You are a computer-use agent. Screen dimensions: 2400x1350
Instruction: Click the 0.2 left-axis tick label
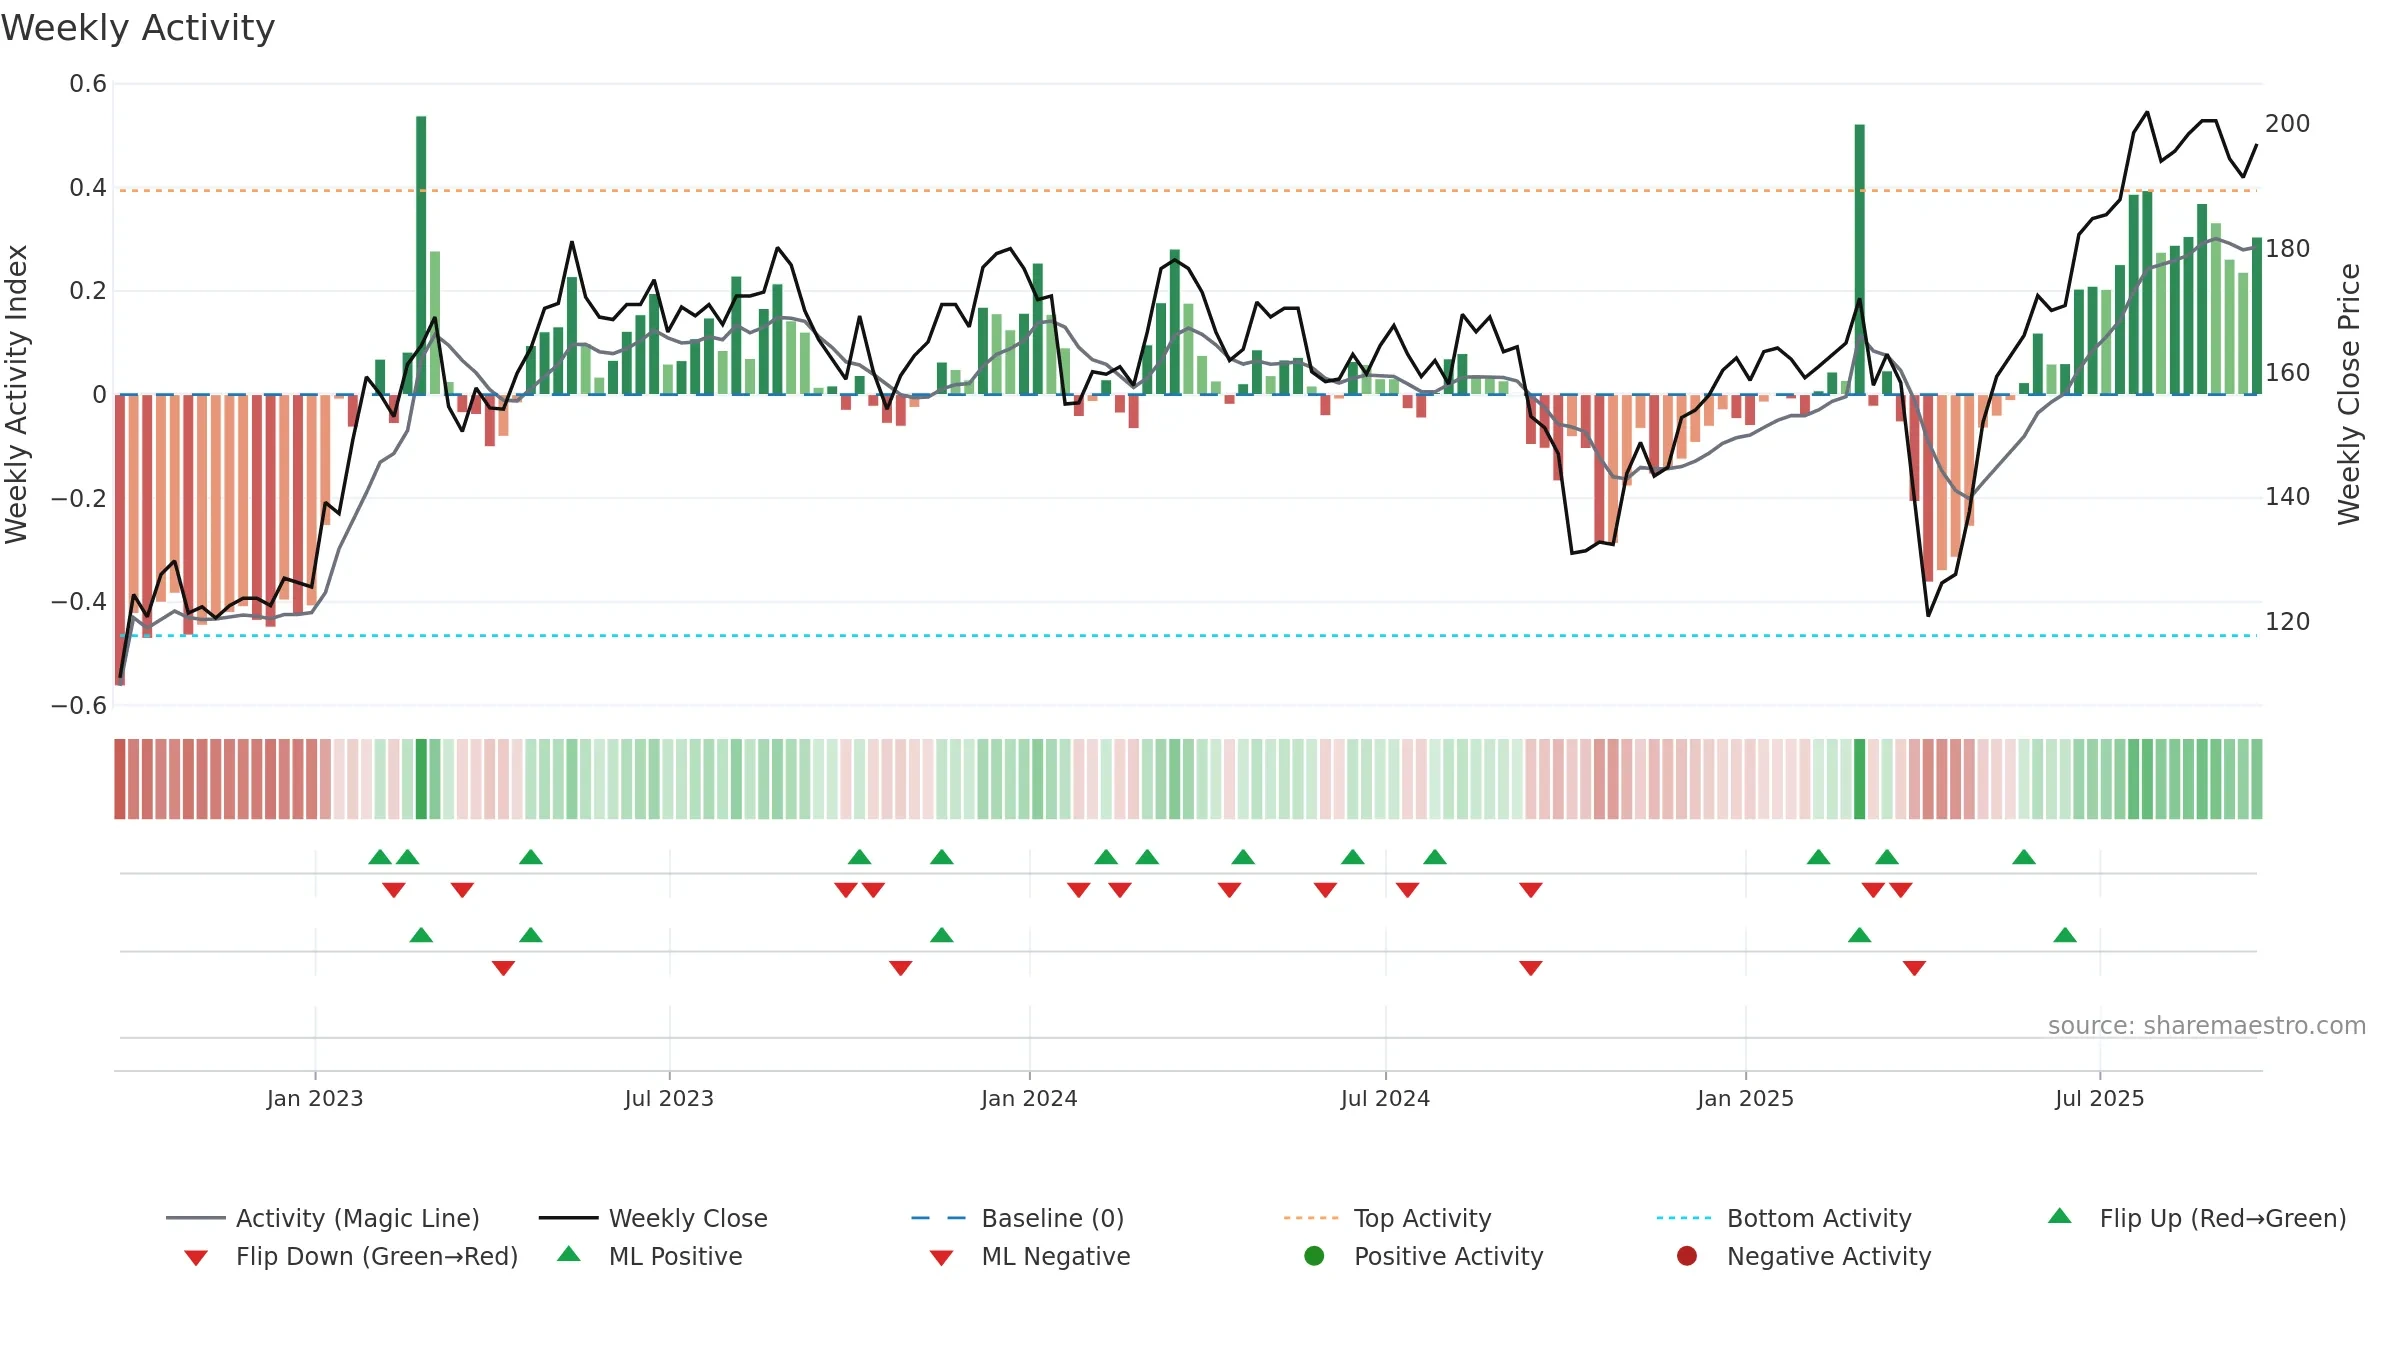pyautogui.click(x=88, y=291)
